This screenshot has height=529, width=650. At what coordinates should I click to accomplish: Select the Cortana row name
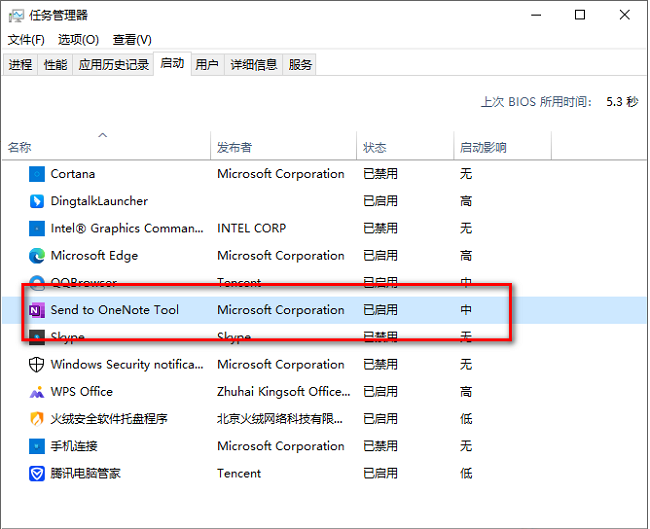[73, 174]
